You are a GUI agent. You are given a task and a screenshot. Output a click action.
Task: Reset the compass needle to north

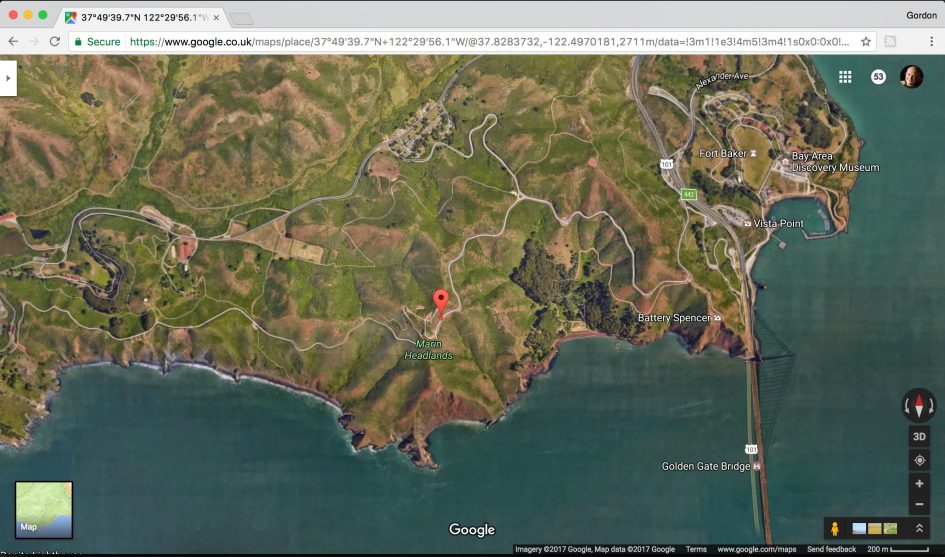tap(919, 405)
